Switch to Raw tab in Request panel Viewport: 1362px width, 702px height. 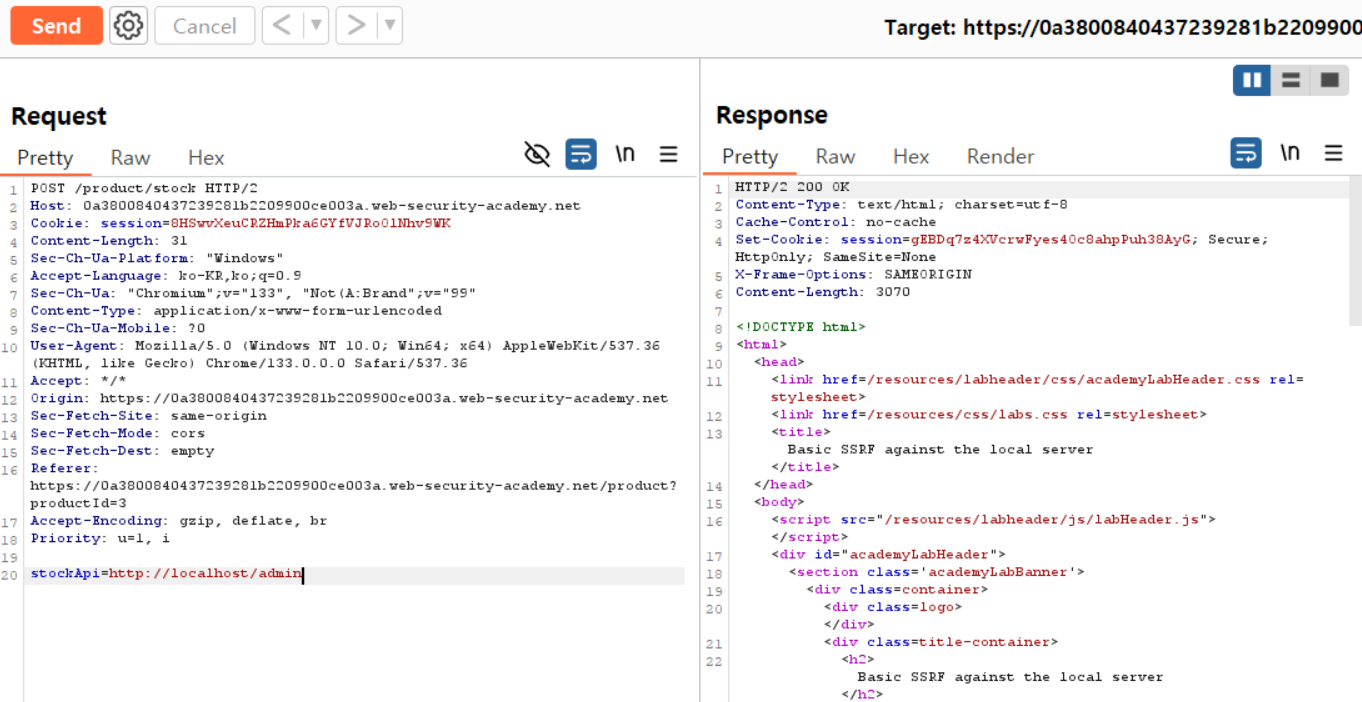(x=130, y=157)
